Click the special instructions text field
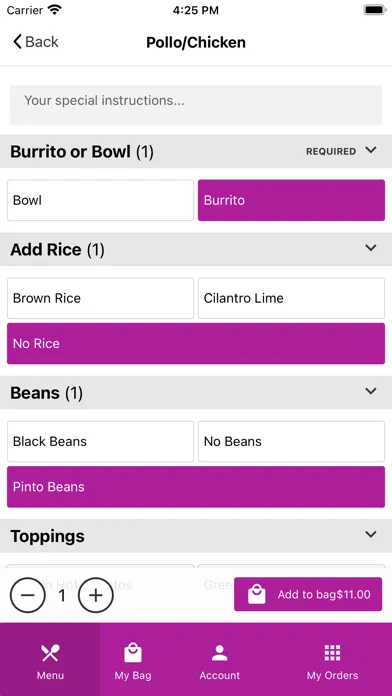 pos(196,105)
